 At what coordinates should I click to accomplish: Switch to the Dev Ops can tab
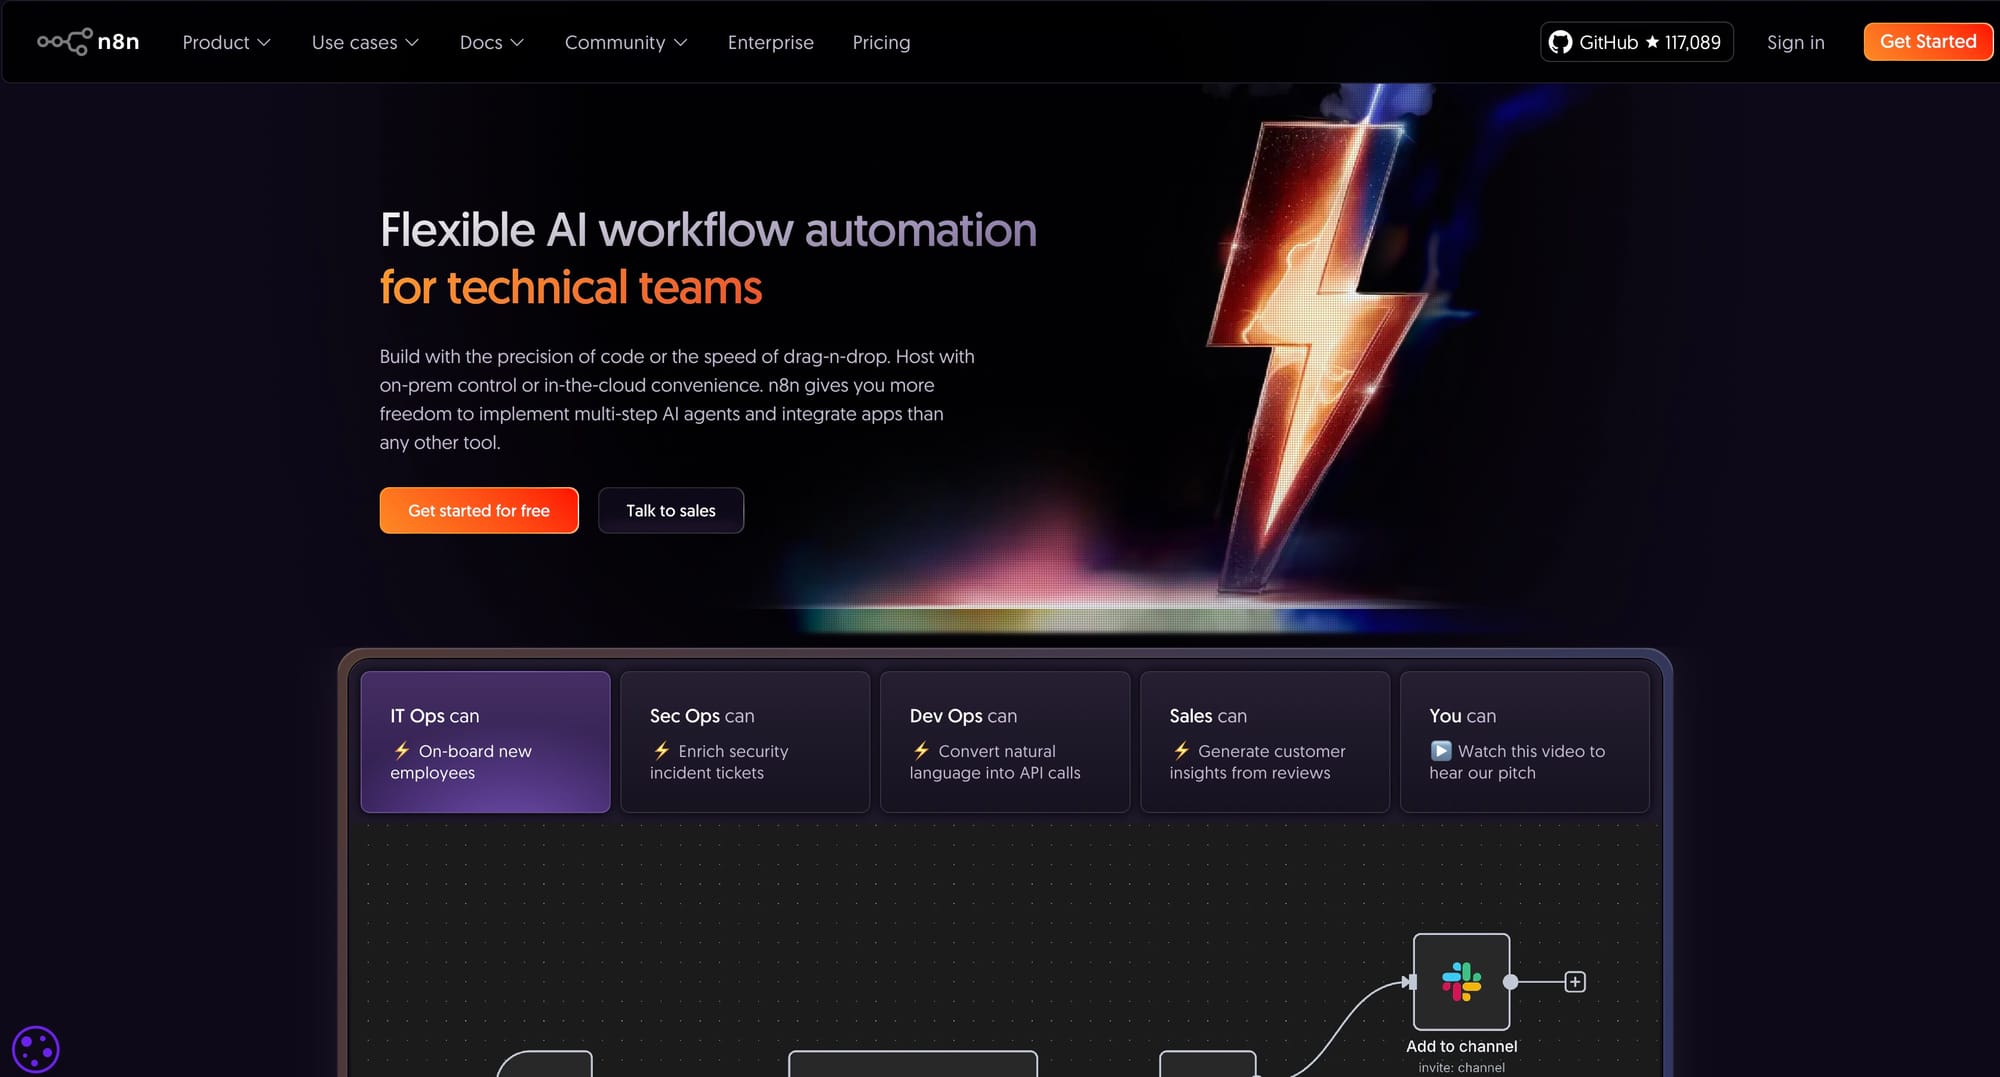pyautogui.click(x=1004, y=742)
